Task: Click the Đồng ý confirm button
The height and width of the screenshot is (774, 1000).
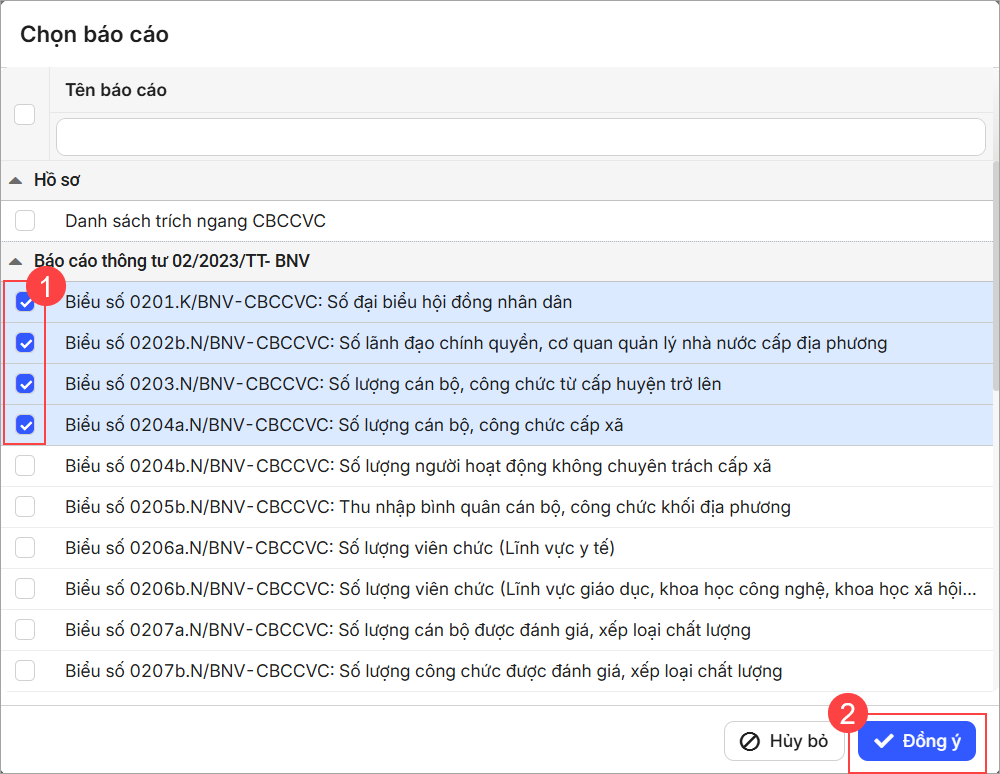Action: tap(916, 741)
